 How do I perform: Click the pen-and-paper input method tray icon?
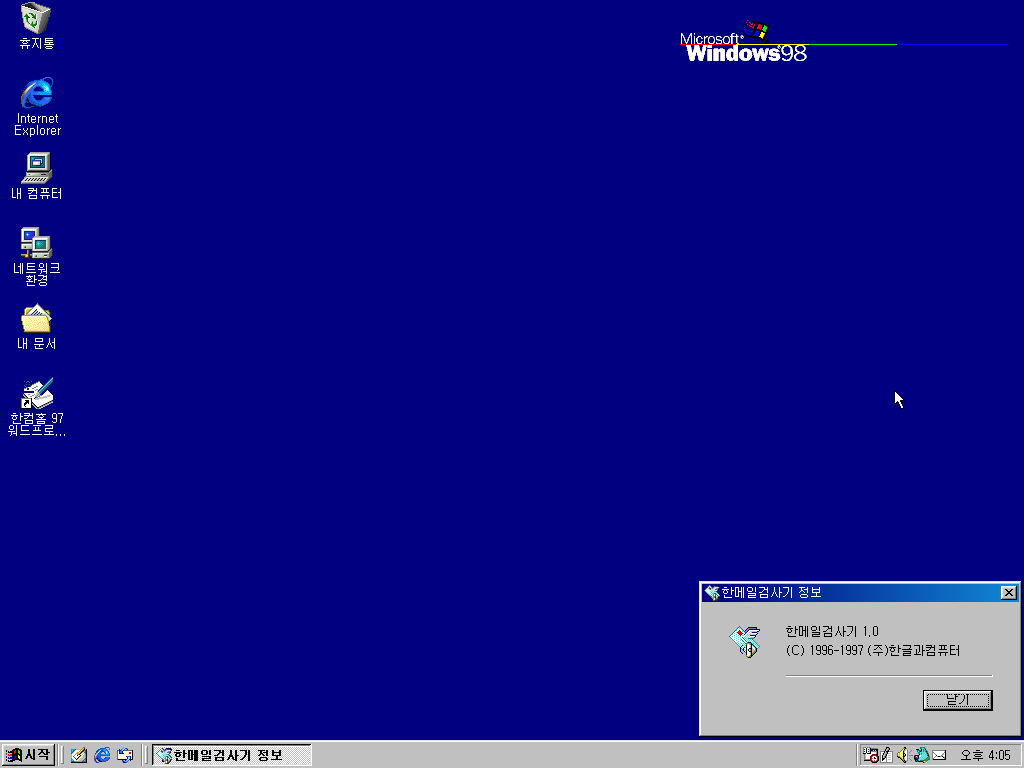(886, 755)
